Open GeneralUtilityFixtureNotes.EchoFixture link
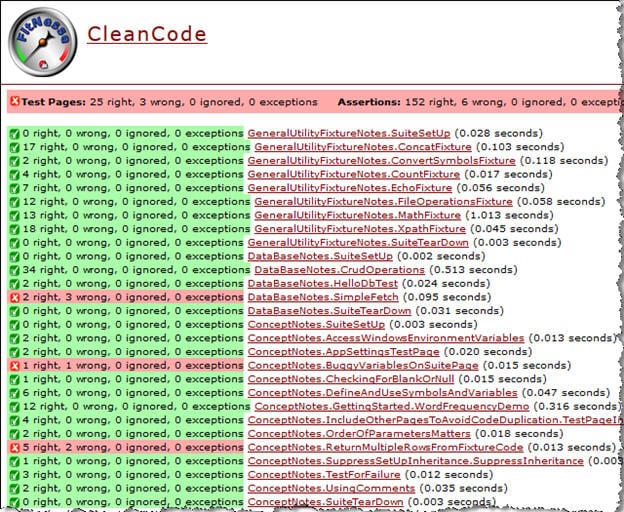Screen dimensions: 624x512 [x=350, y=188]
